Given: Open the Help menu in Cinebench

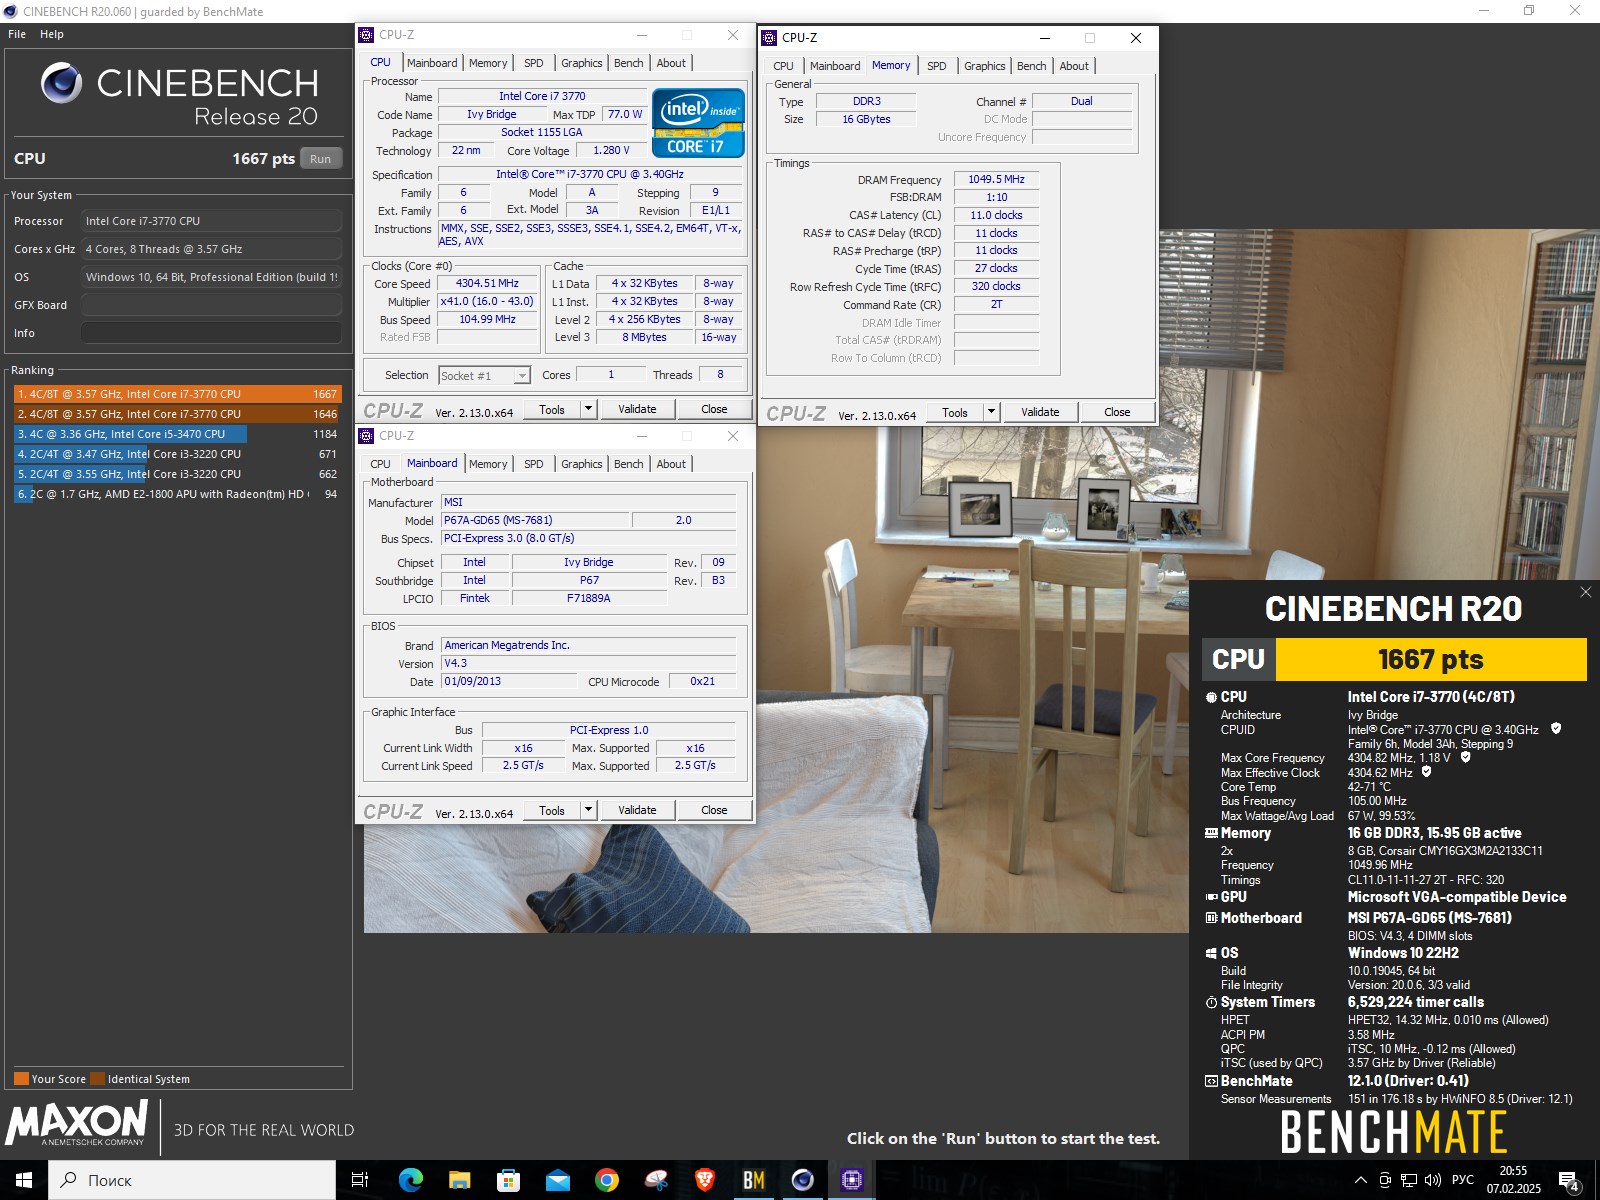Looking at the screenshot, I should click(52, 34).
